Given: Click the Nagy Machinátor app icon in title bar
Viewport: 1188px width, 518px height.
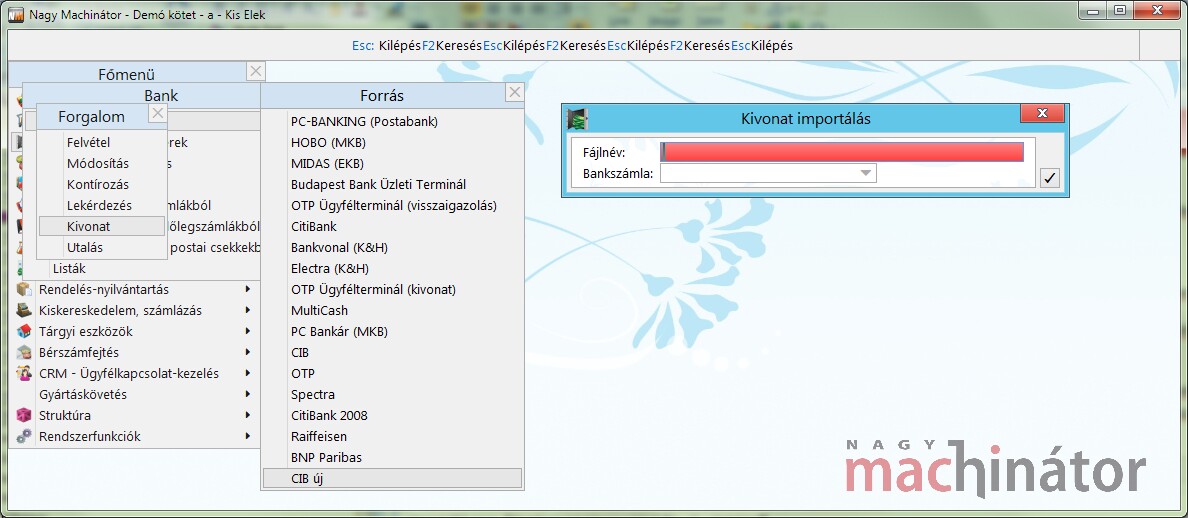Looking at the screenshot, I should pos(15,14).
